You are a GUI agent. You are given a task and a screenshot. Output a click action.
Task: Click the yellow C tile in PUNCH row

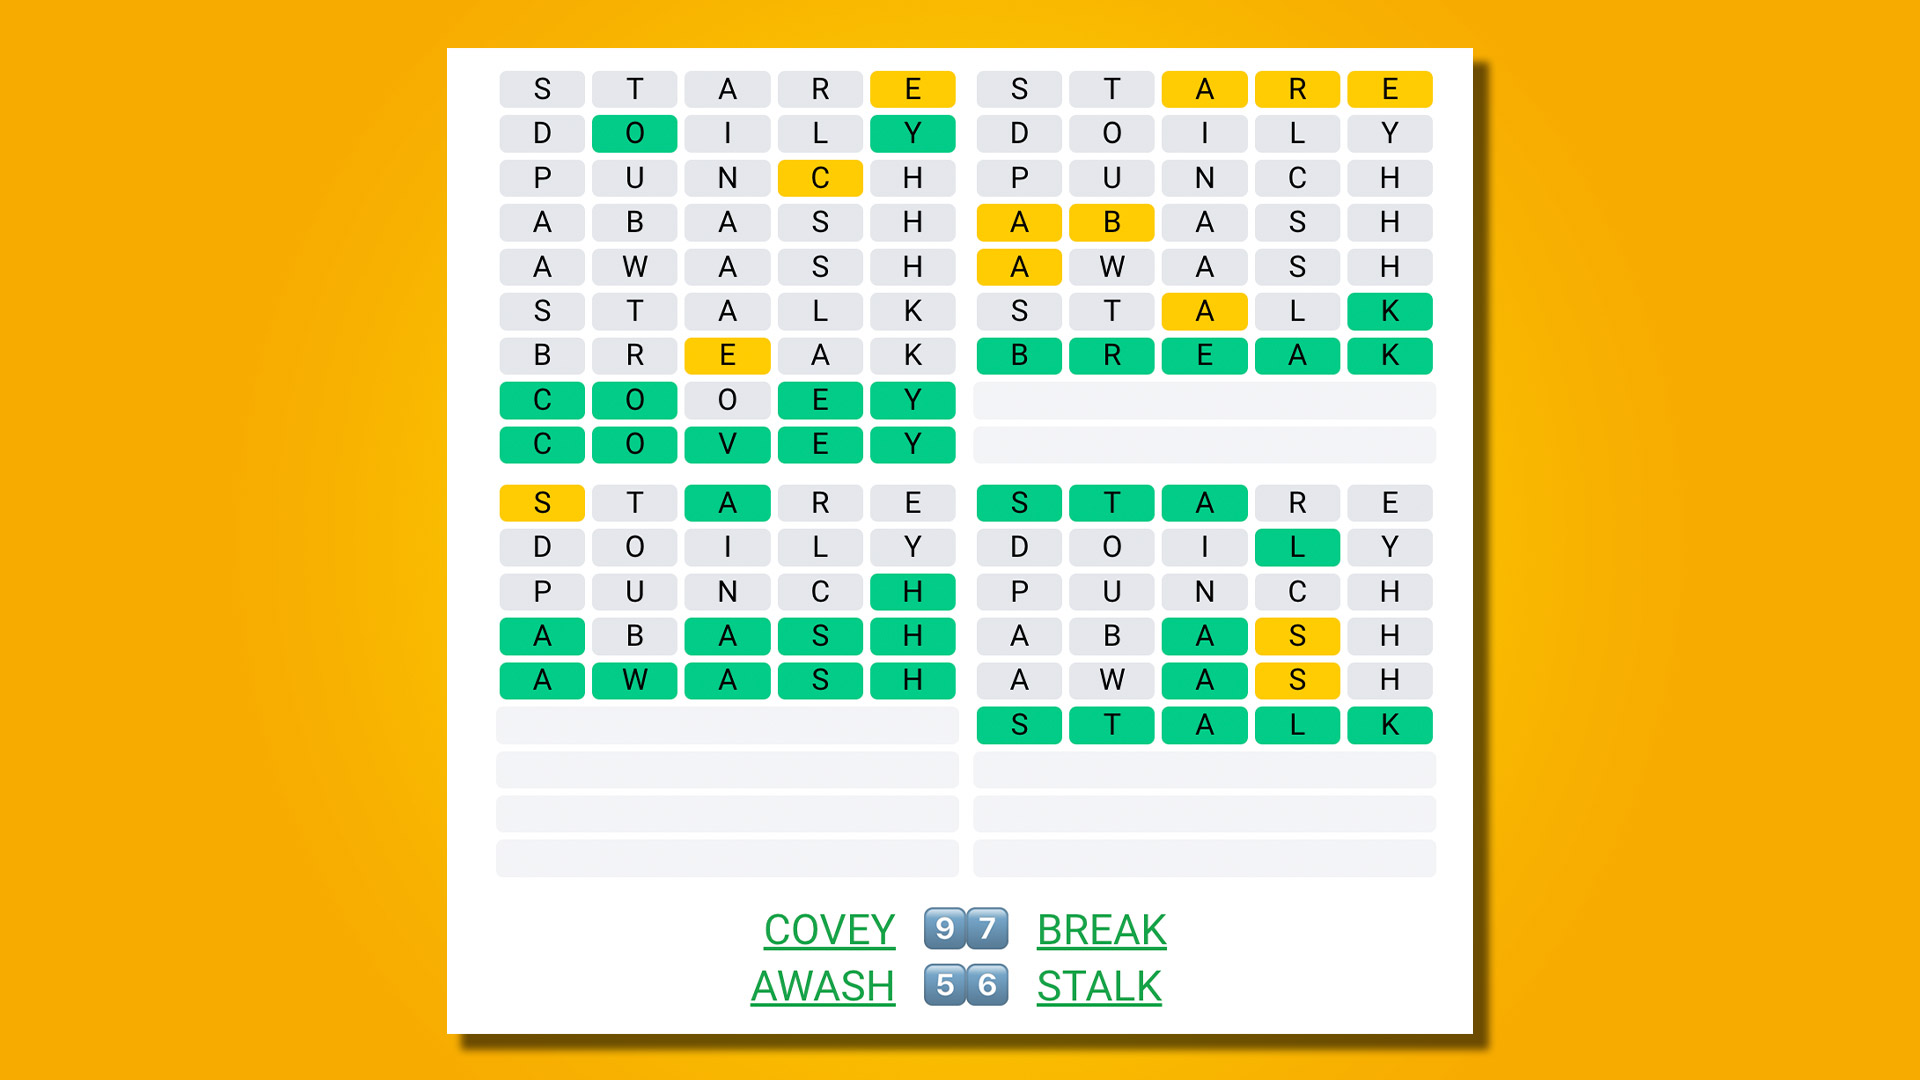[x=808, y=177]
